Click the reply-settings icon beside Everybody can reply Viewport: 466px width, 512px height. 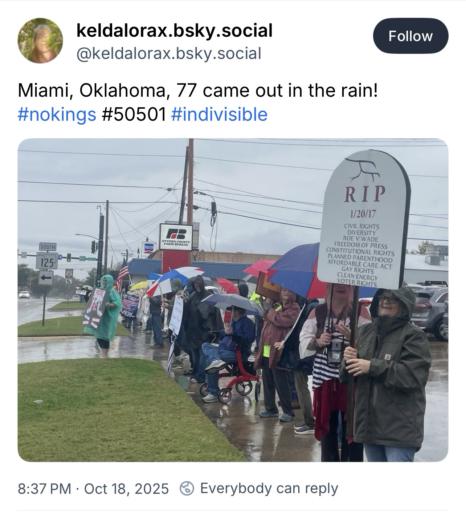[187, 489]
